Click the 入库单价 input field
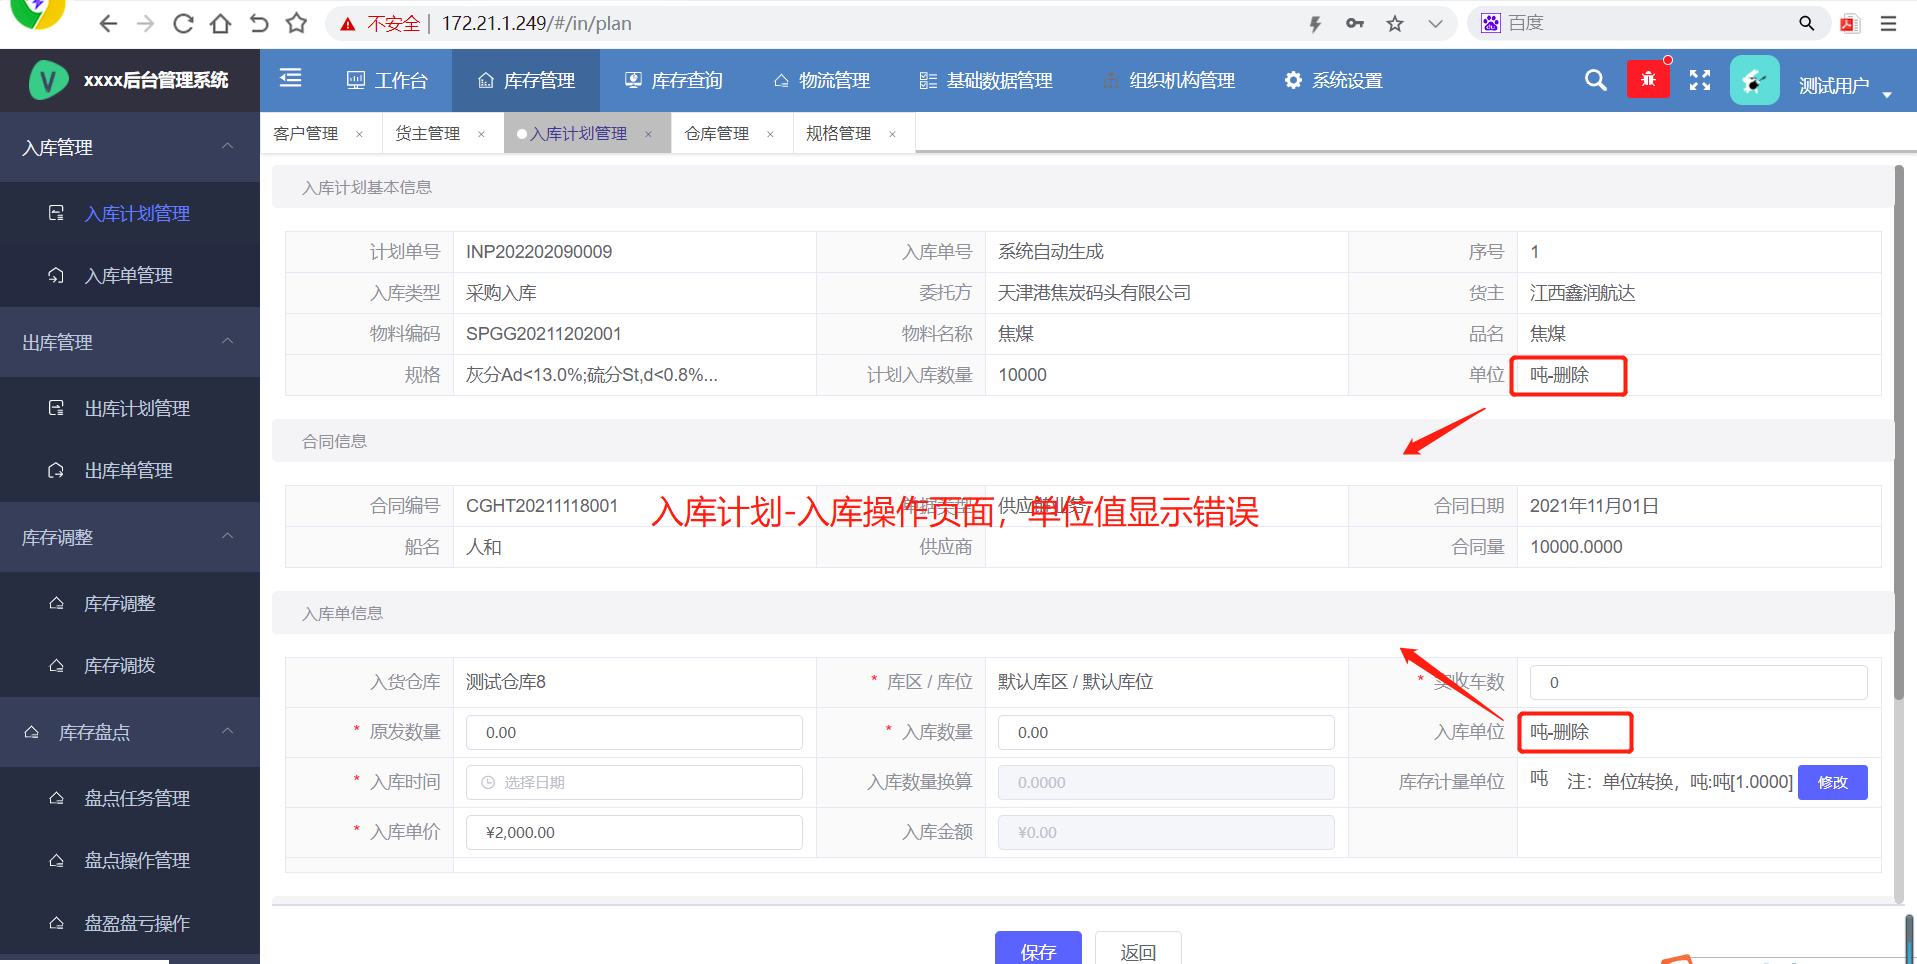 (x=634, y=832)
